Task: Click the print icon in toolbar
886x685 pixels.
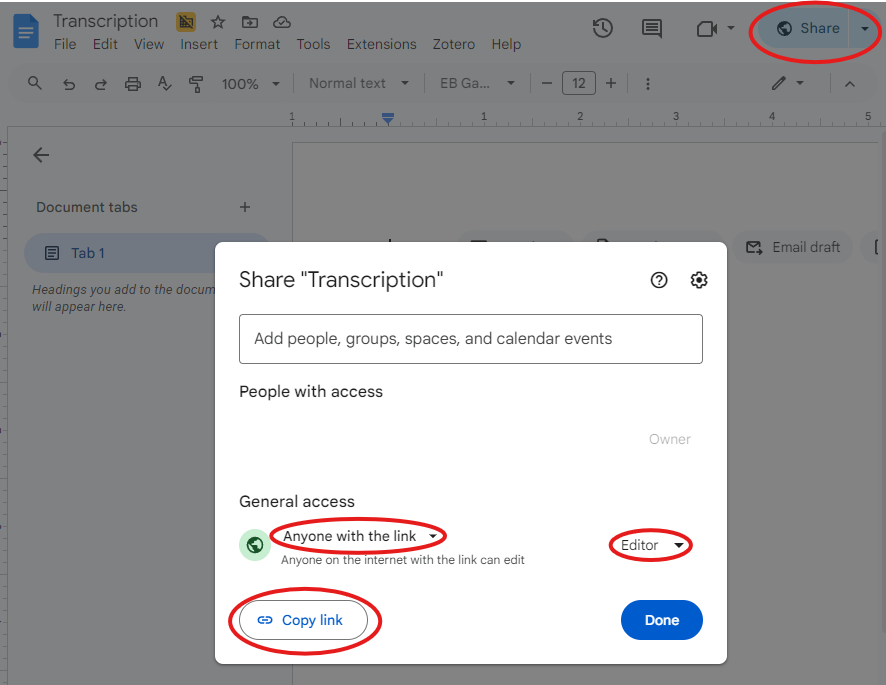Action: click(x=132, y=84)
